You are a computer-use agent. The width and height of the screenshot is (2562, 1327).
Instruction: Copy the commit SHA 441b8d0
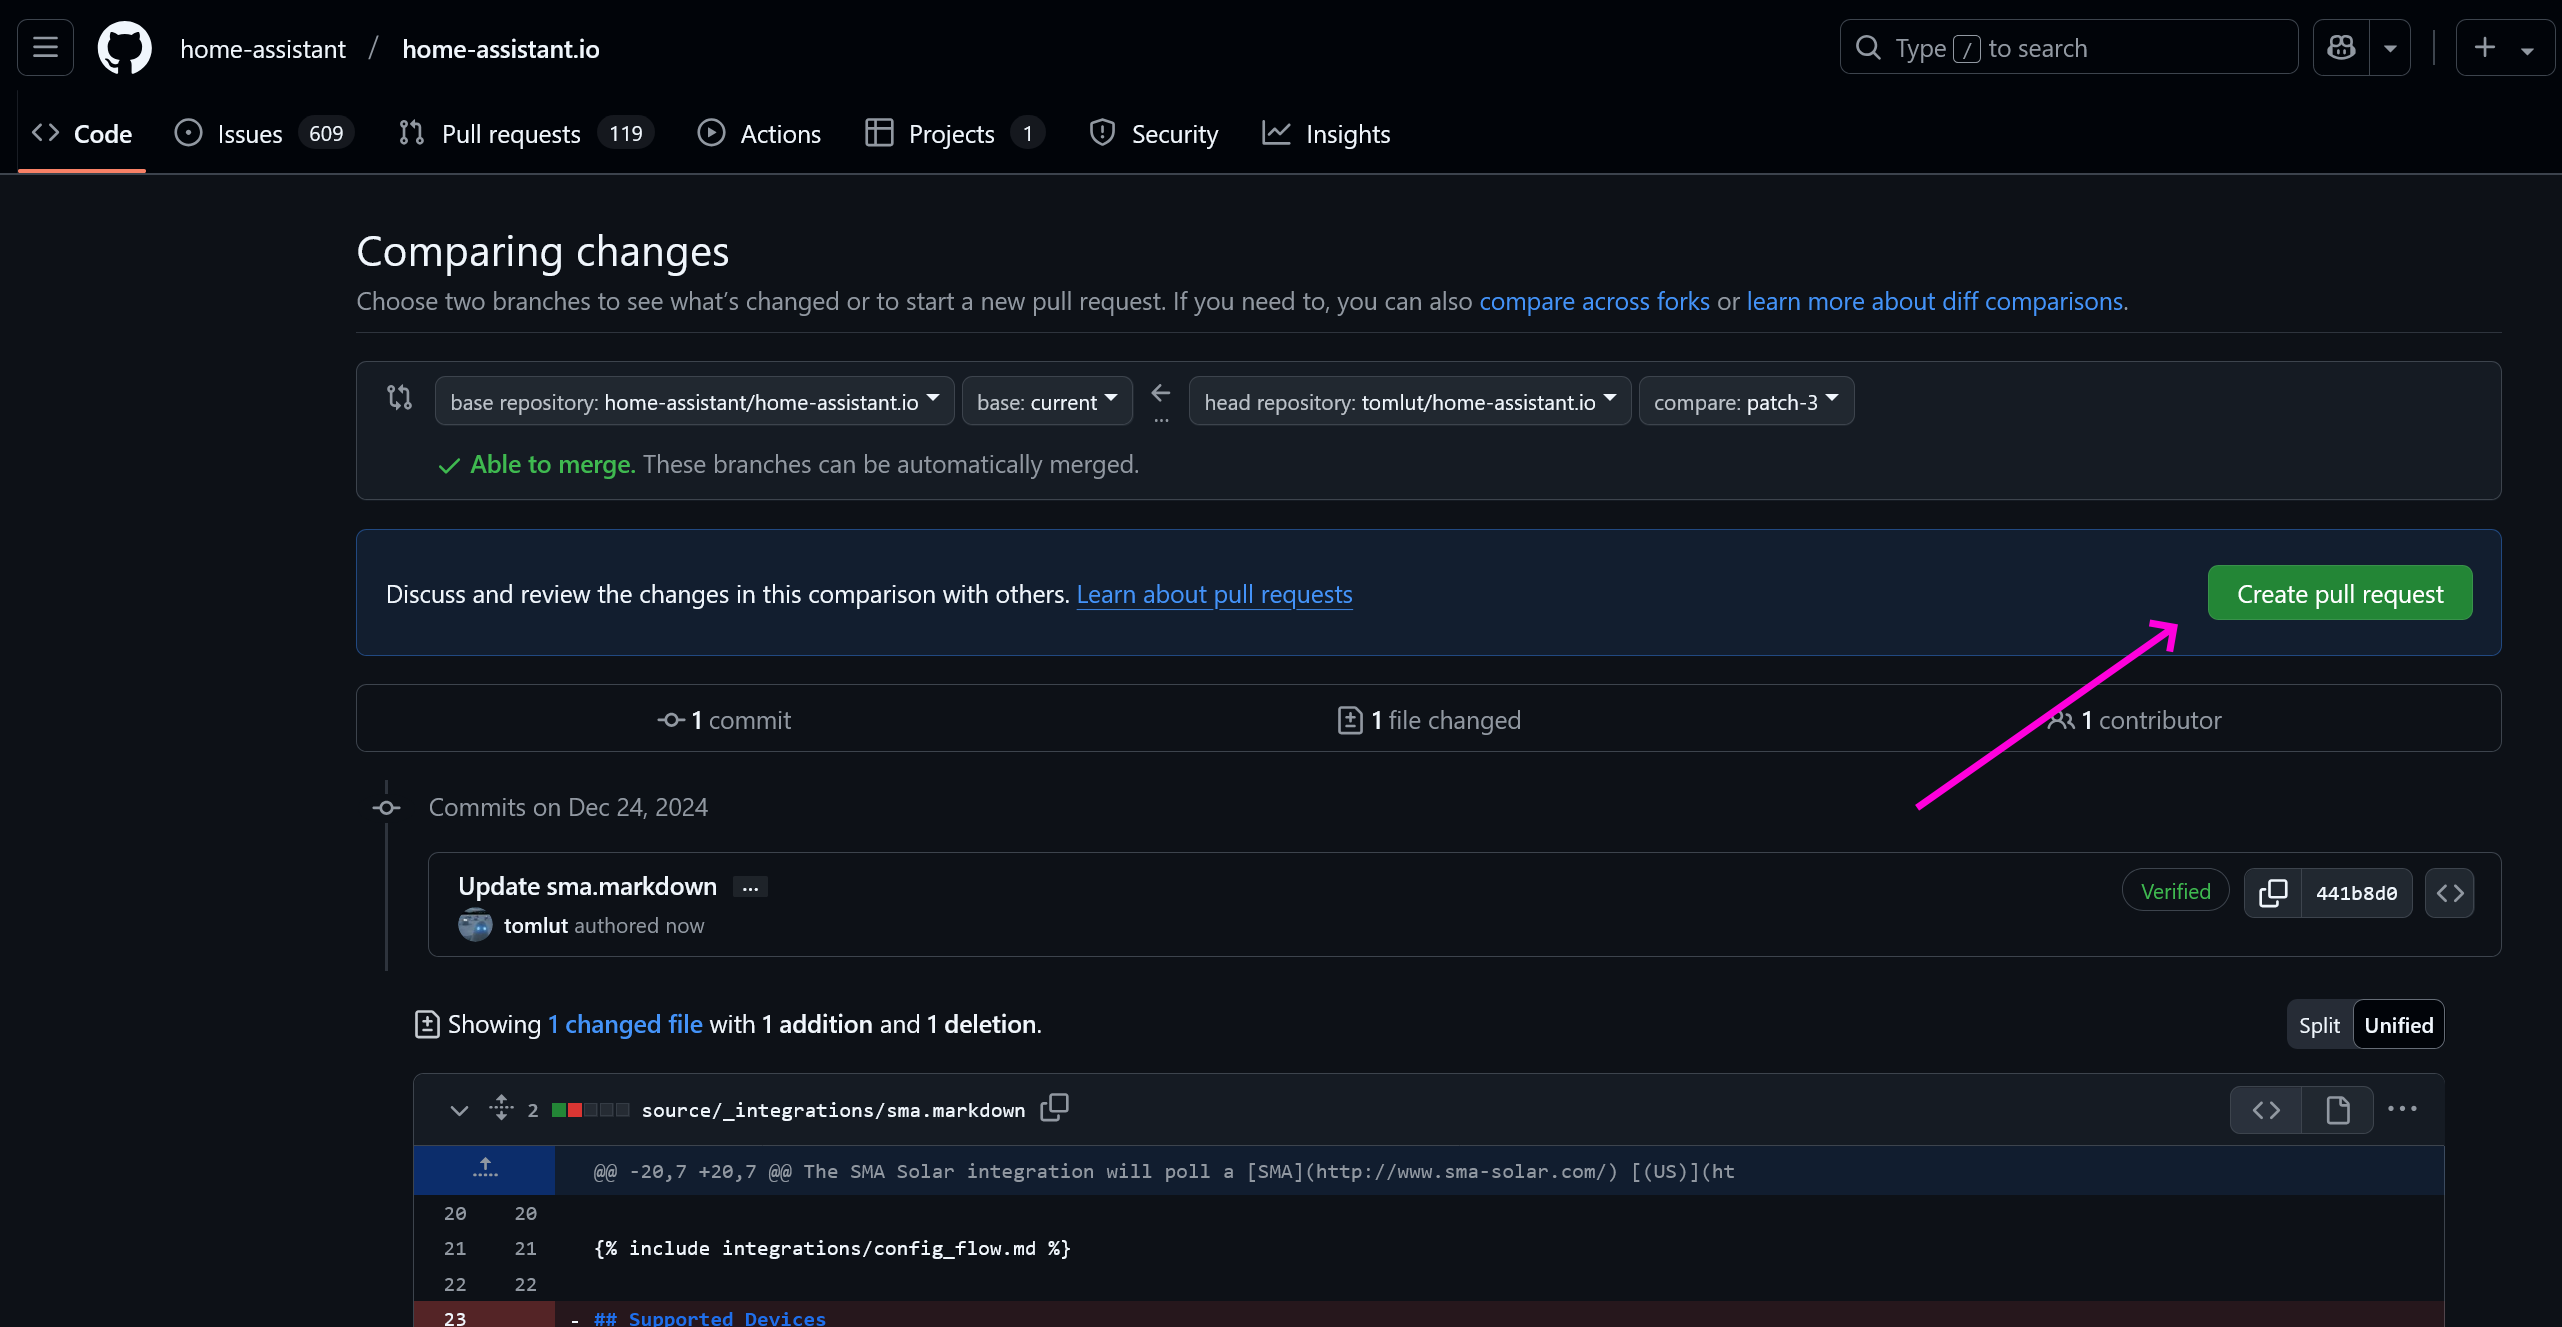coord(2273,892)
